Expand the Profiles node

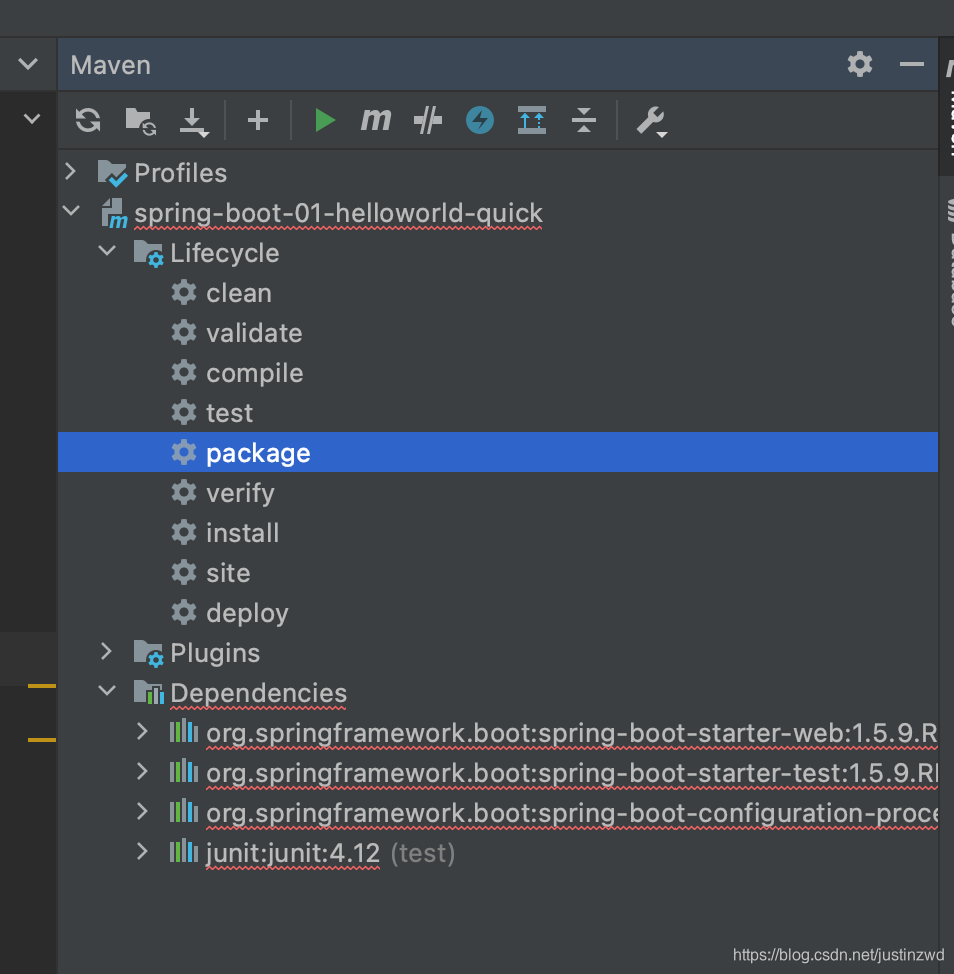[x=71, y=171]
